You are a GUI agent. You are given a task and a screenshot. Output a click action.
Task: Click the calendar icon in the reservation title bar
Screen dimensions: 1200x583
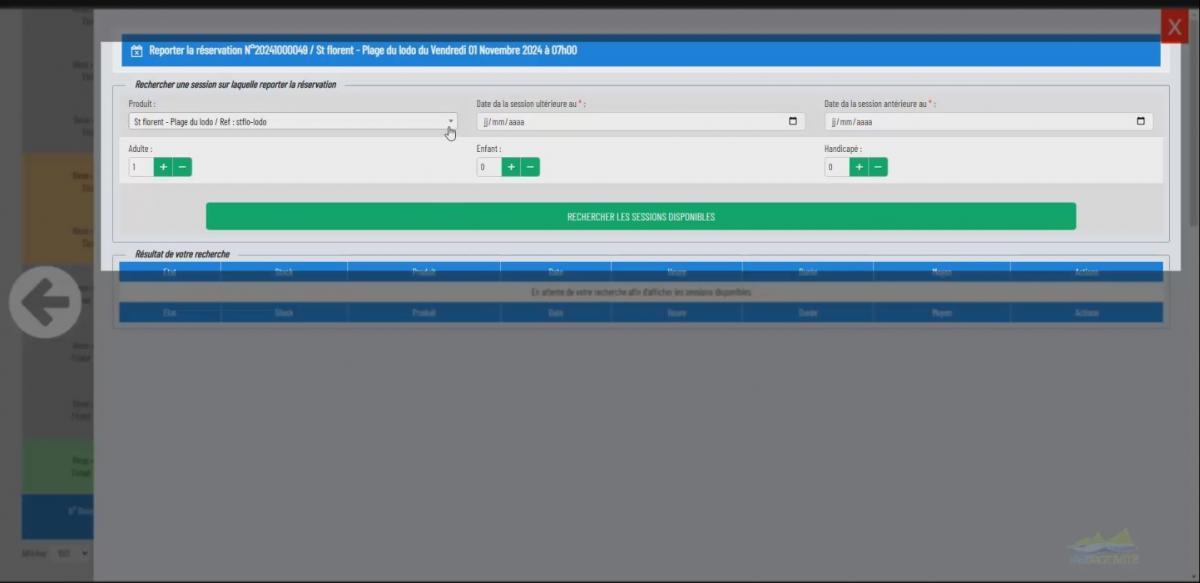tap(137, 51)
